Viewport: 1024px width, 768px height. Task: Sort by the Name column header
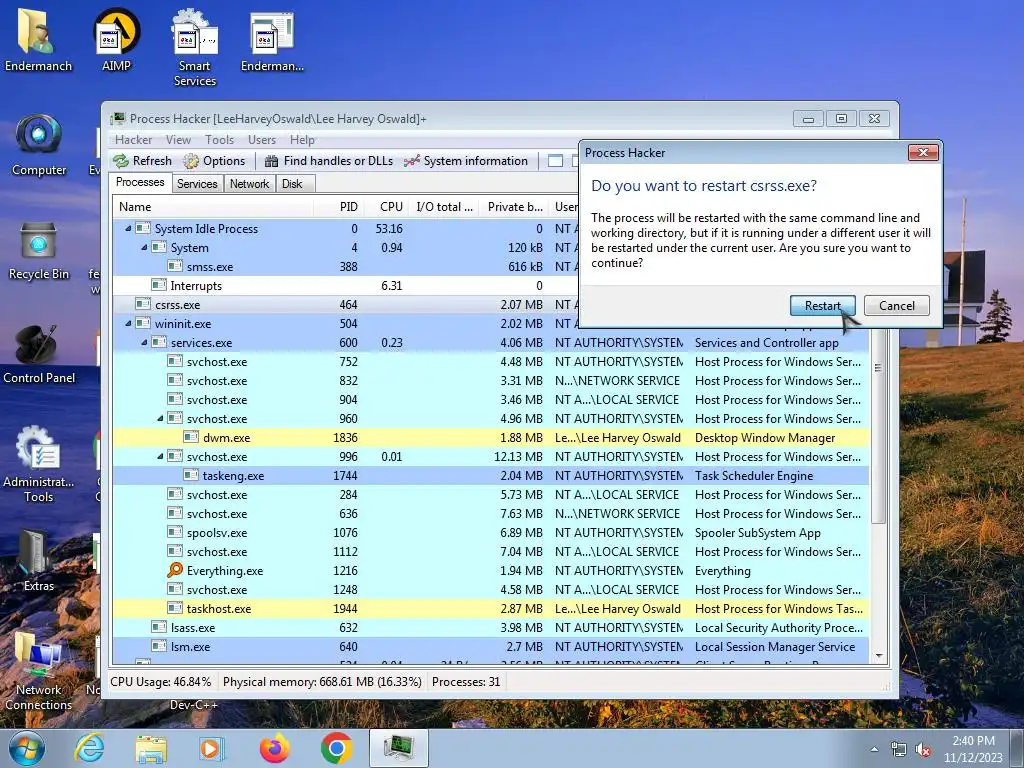click(x=213, y=206)
